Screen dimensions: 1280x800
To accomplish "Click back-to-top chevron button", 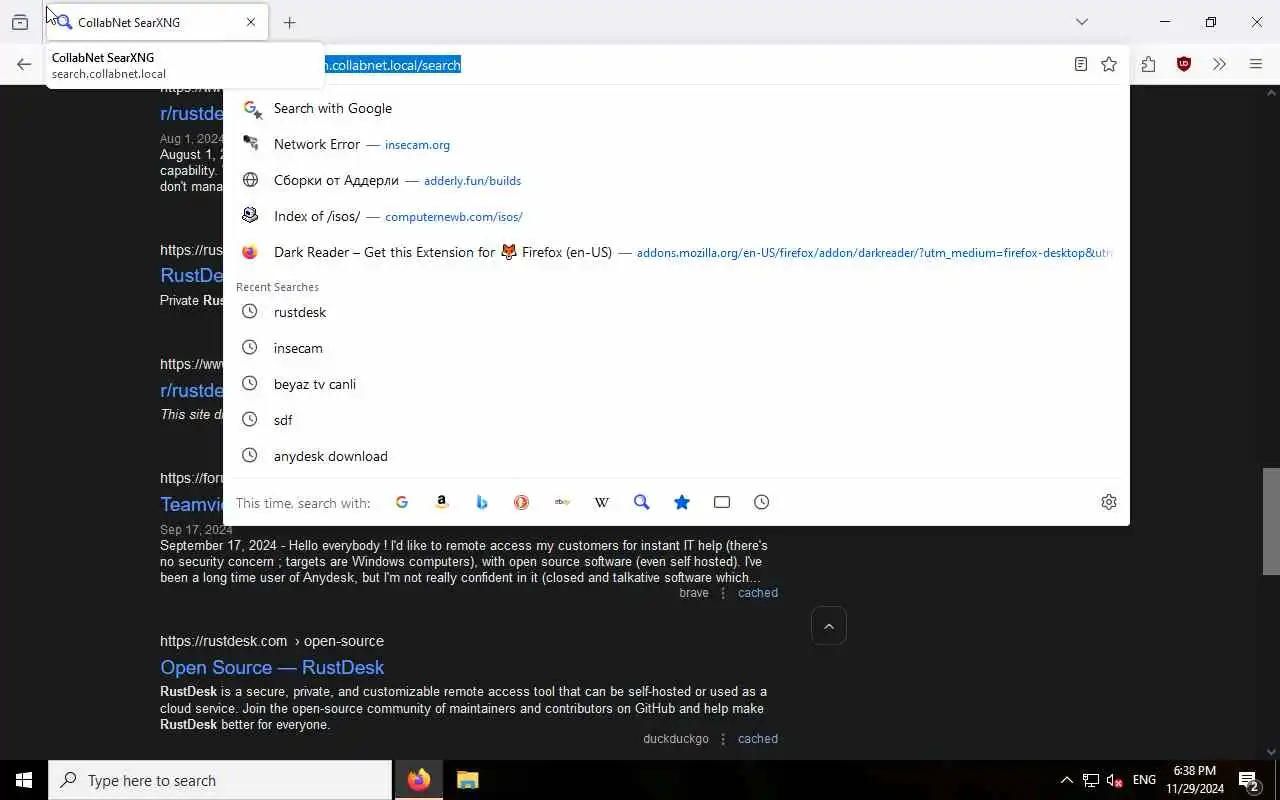I will point(829,626).
